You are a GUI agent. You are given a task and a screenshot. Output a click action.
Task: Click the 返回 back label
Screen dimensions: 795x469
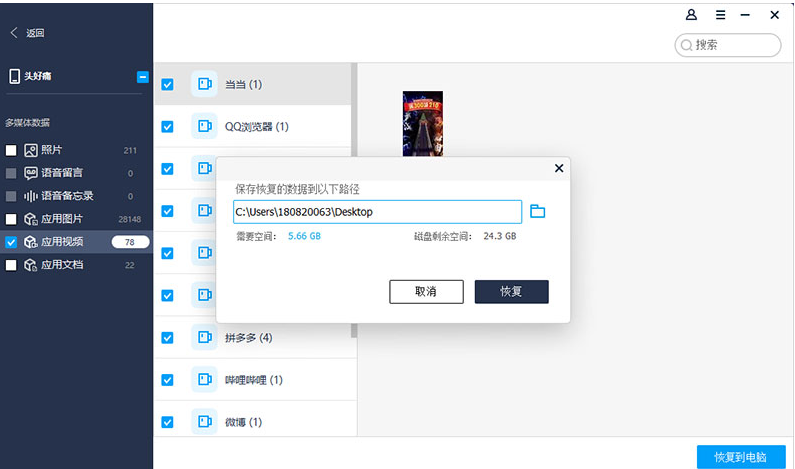click(x=35, y=33)
